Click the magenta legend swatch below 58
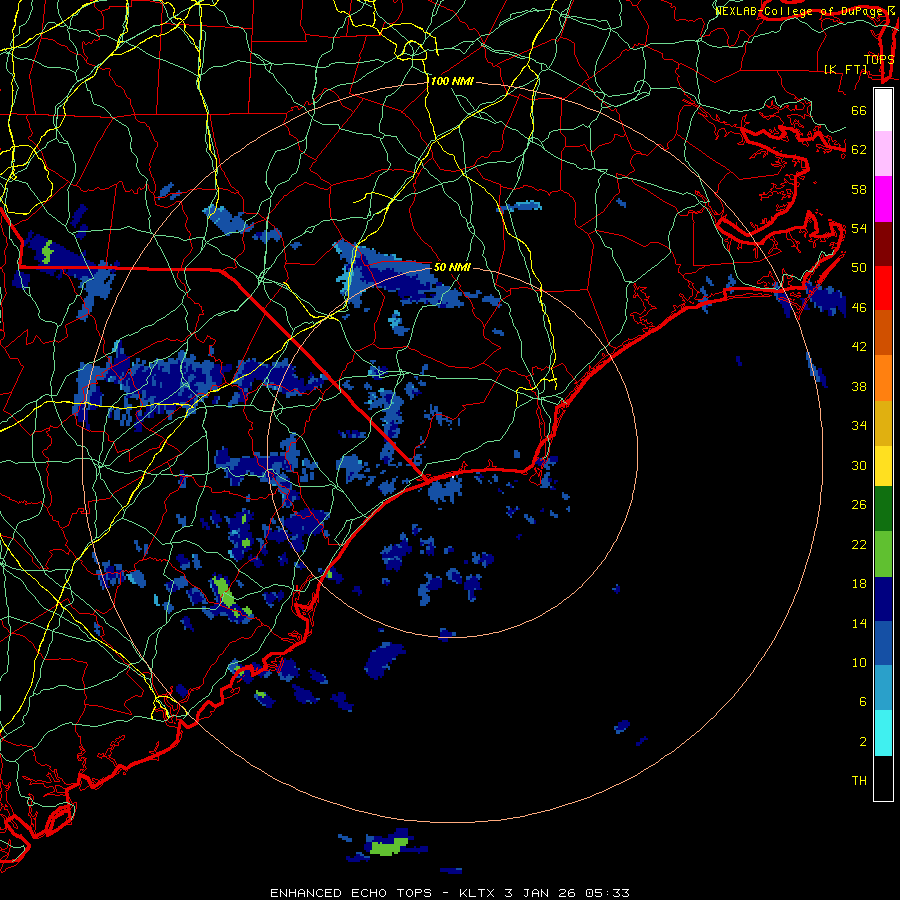This screenshot has width=900, height=900. click(x=883, y=199)
